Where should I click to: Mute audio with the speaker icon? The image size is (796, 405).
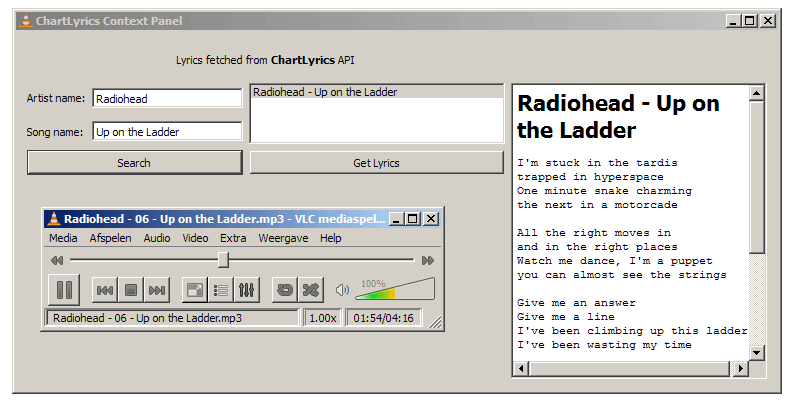click(342, 290)
